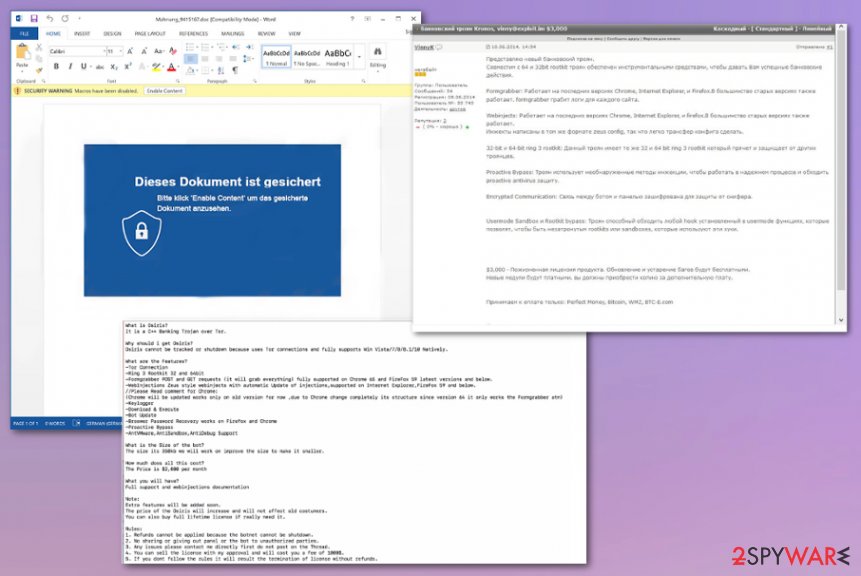Toggle Strikethrough (abc) formatting
This screenshot has width=861, height=576.
pyautogui.click(x=100, y=67)
